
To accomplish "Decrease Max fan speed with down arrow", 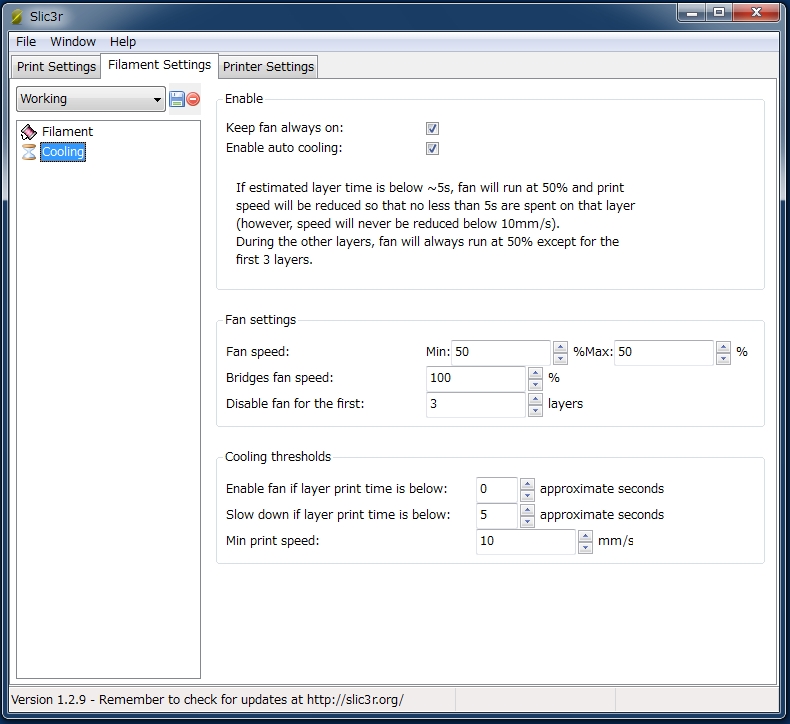I will coord(723,358).
